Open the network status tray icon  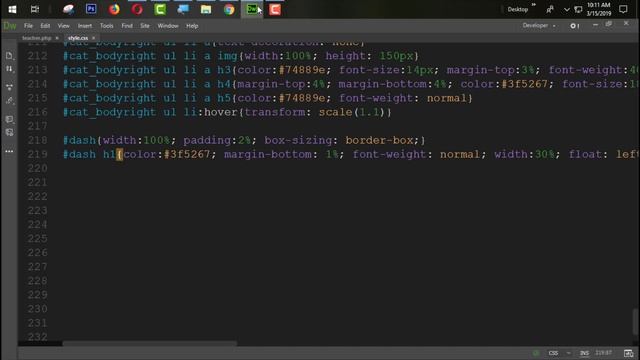(x=578, y=9)
